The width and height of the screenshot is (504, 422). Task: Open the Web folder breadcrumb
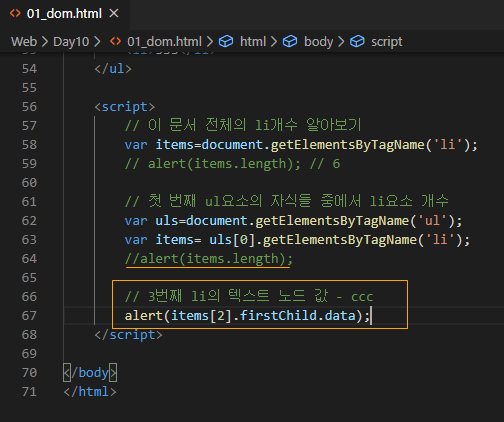[x=24, y=42]
